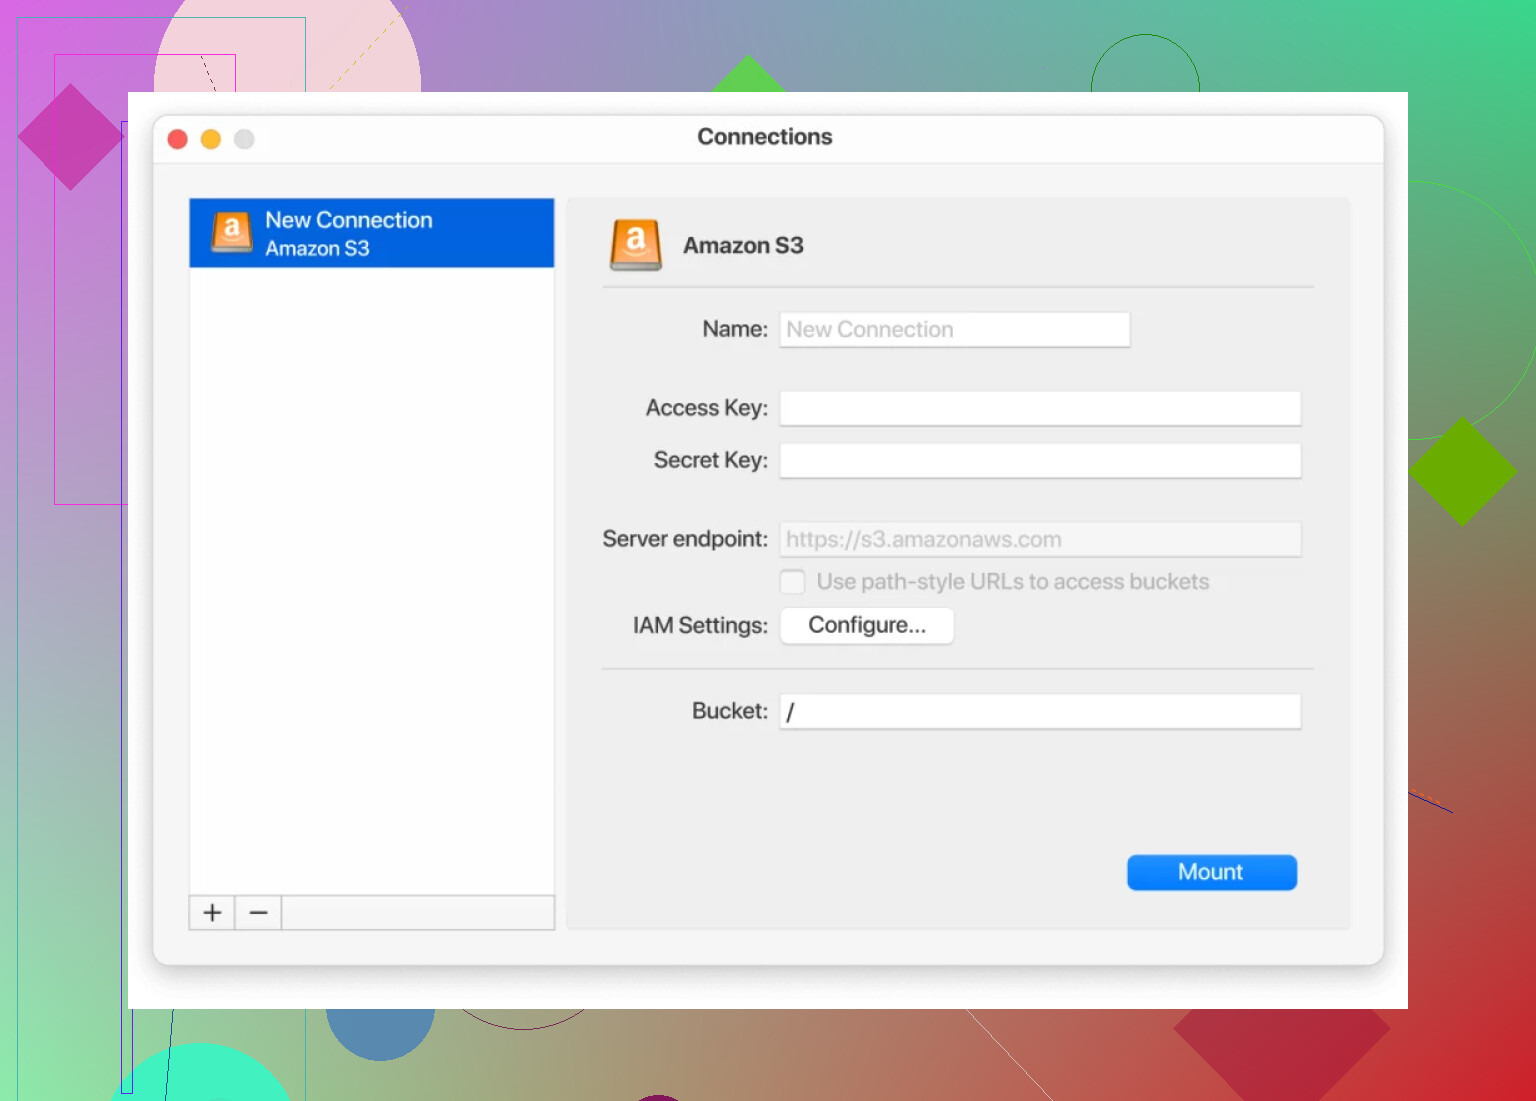The width and height of the screenshot is (1536, 1101).
Task: Focus the Access Key field
Action: point(1040,408)
